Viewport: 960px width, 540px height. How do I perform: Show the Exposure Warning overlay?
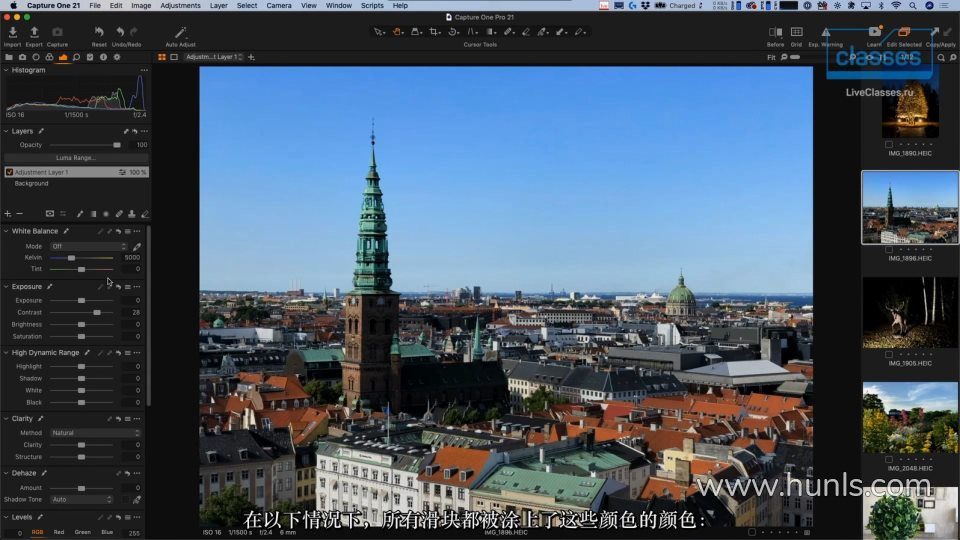(825, 33)
